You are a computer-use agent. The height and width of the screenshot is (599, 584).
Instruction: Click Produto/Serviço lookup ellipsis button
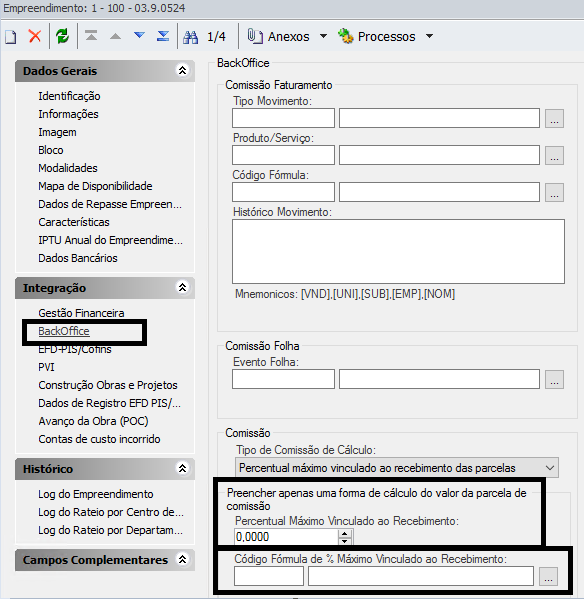tap(554, 155)
